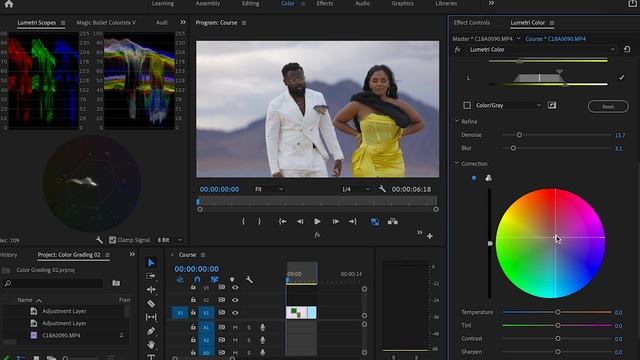
Task: Toggle the L range checkmark
Action: pyautogui.click(x=621, y=78)
